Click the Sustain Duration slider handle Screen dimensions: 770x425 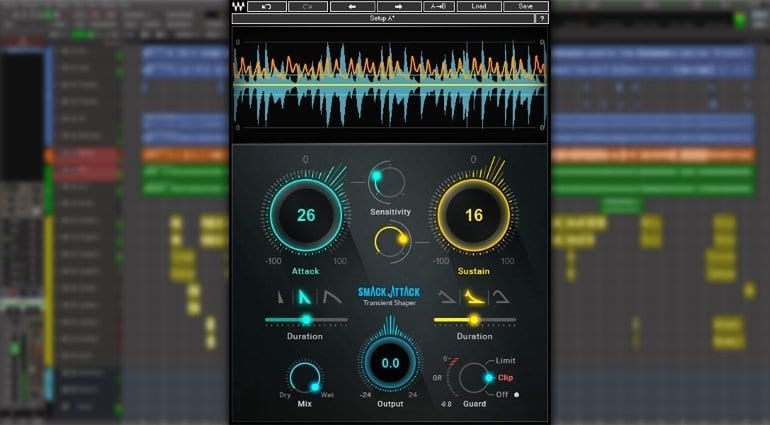pyautogui.click(x=474, y=320)
